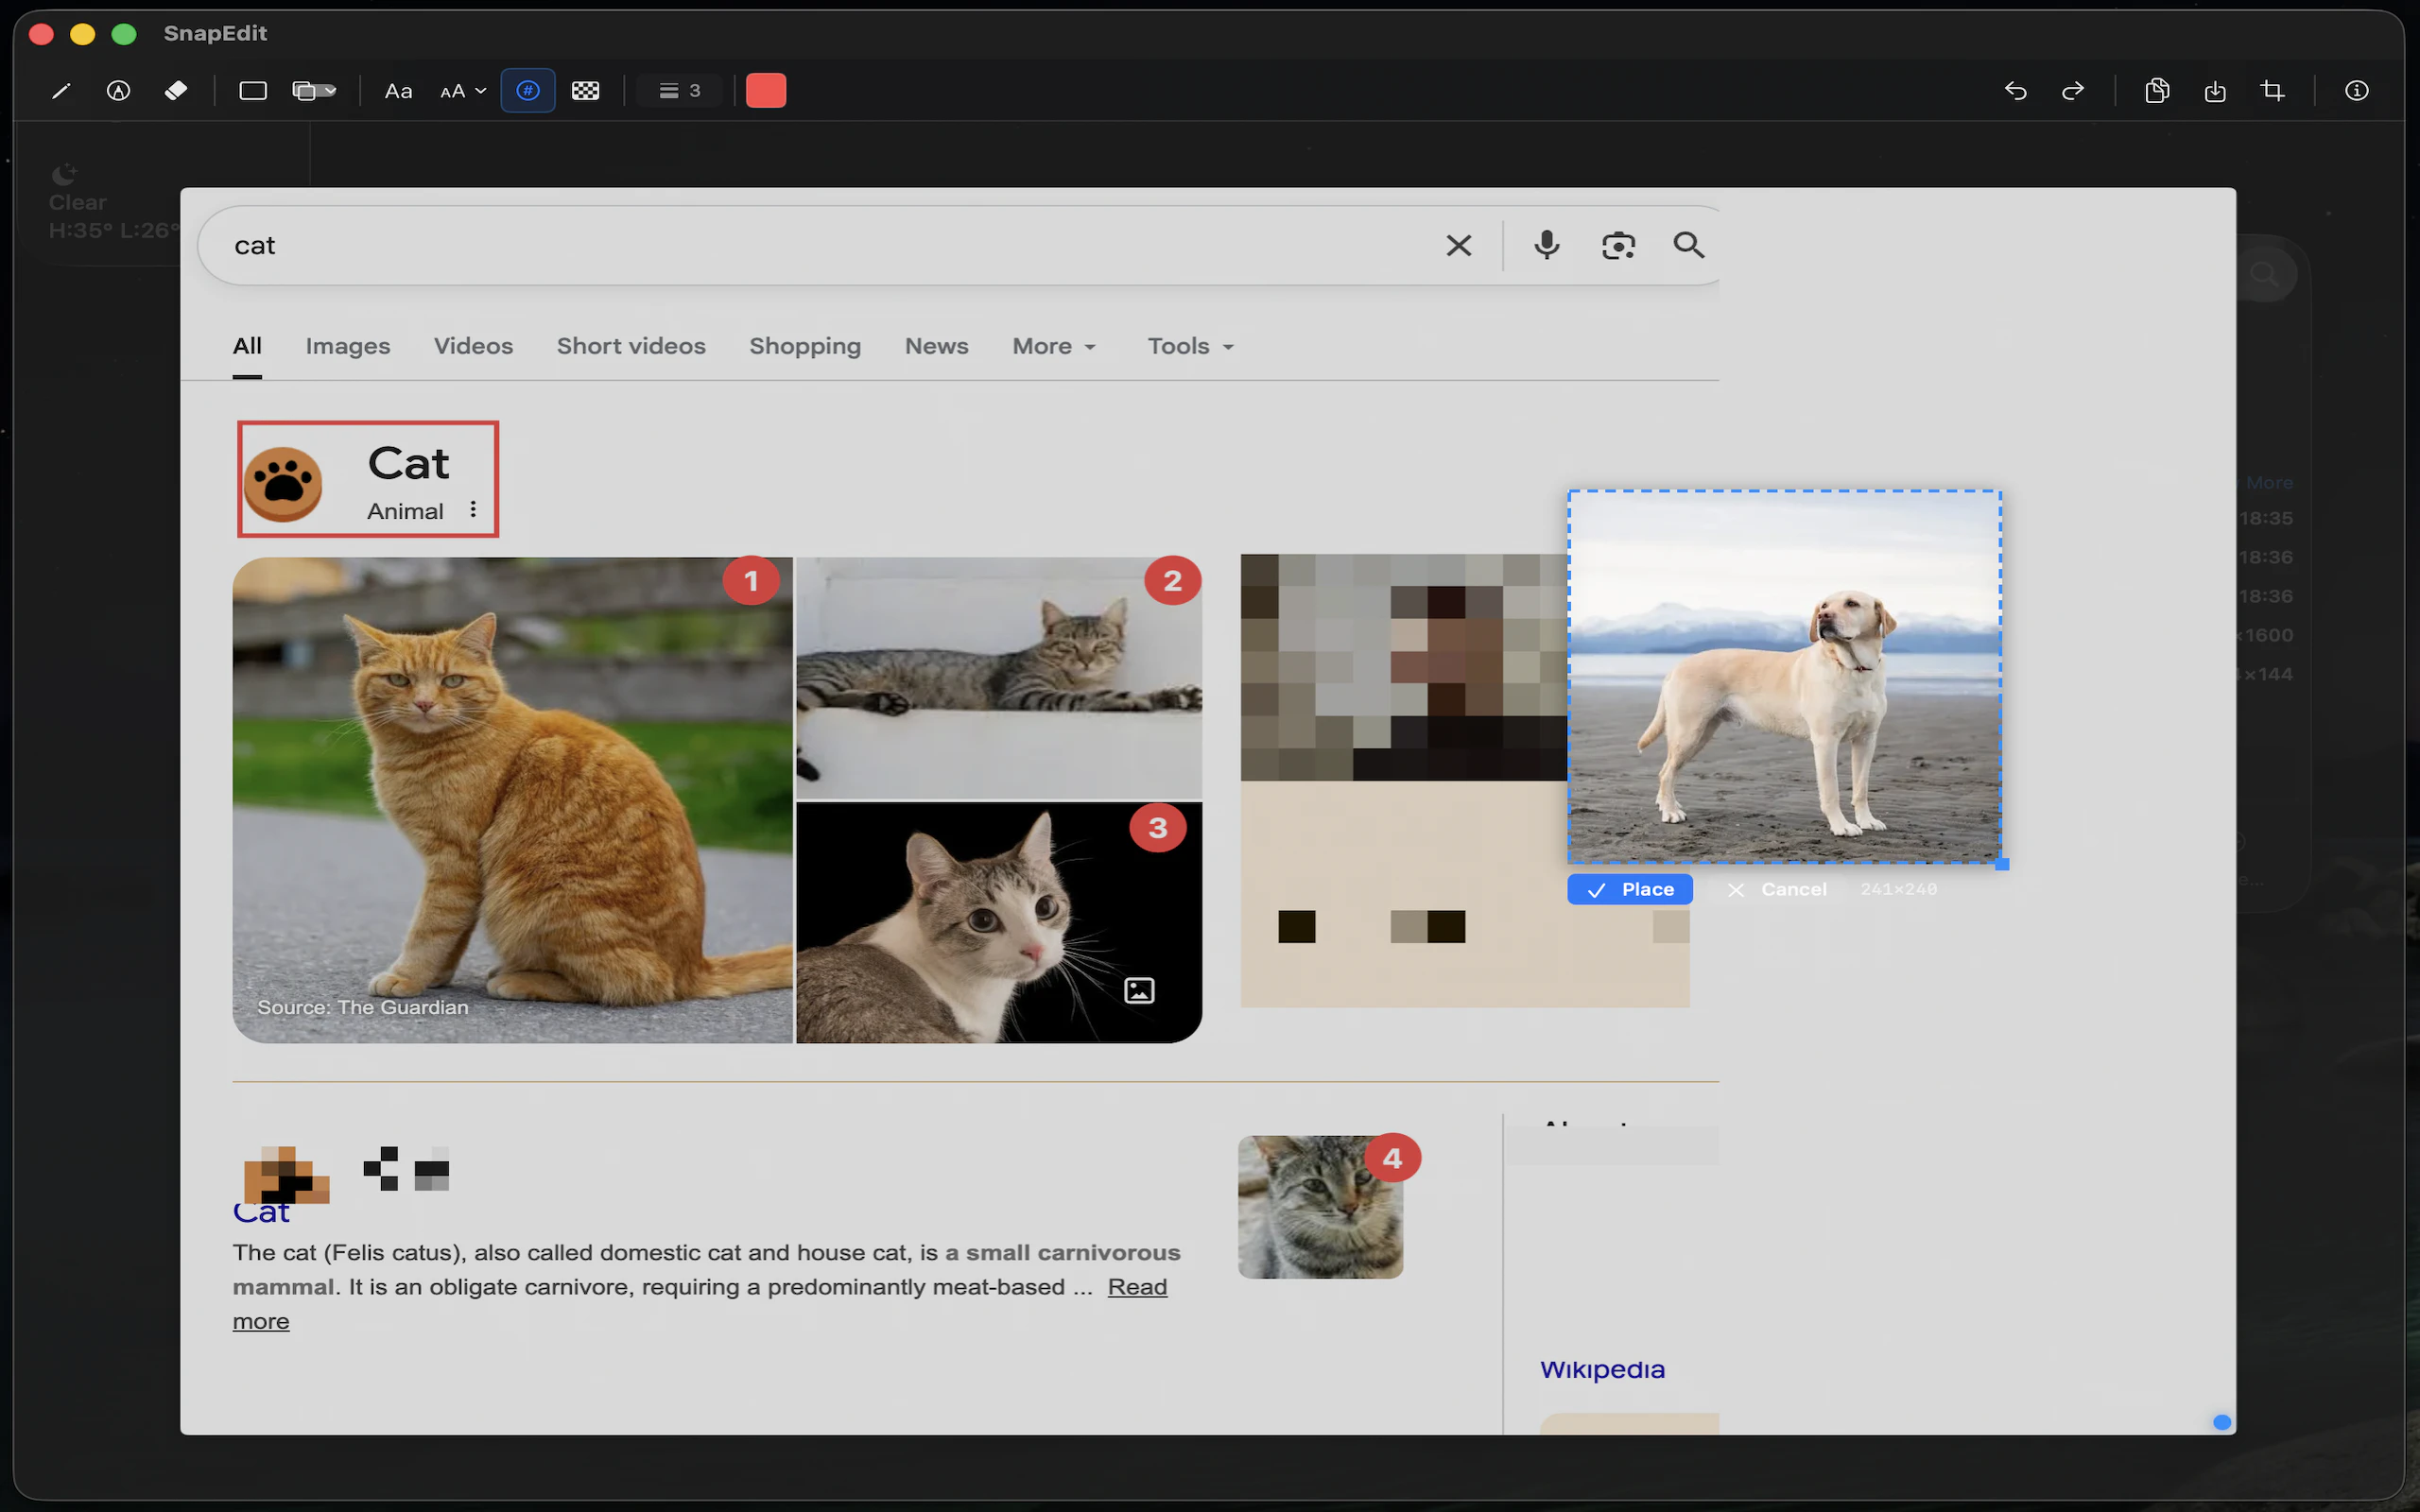Select the Rectangle shape tool
Screen dimensions: 2420x1512
[x=252, y=91]
